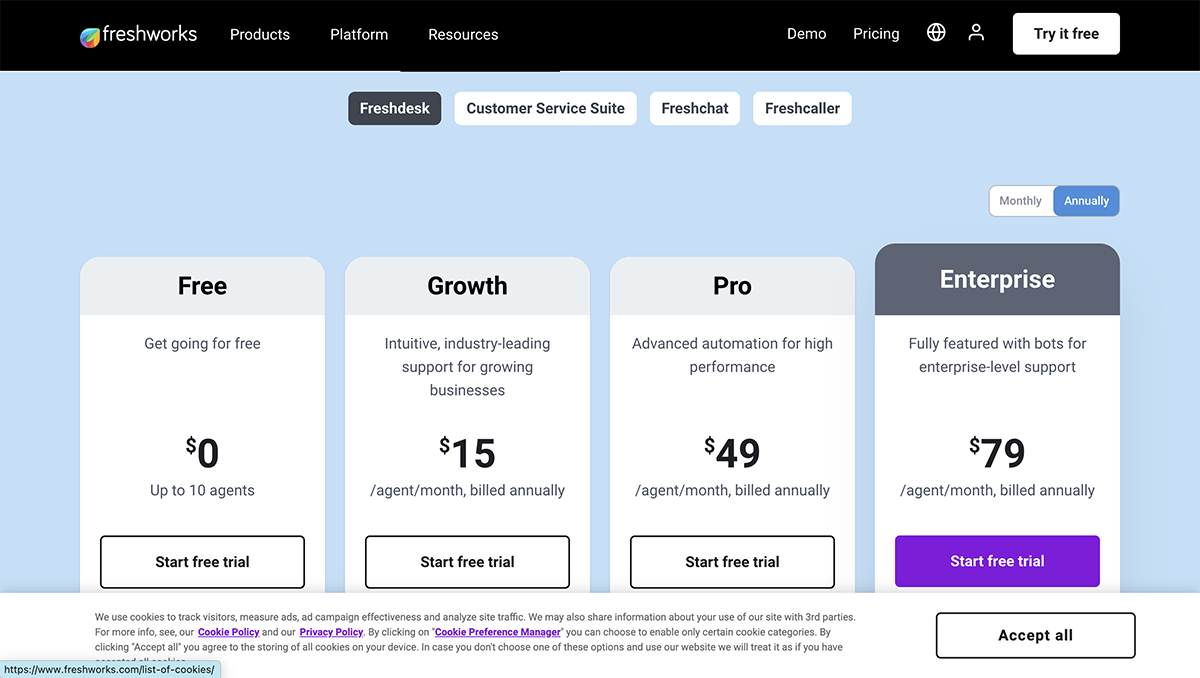Expand the Platform menu
Screen dimensions: 1200x678
tap(358, 33)
